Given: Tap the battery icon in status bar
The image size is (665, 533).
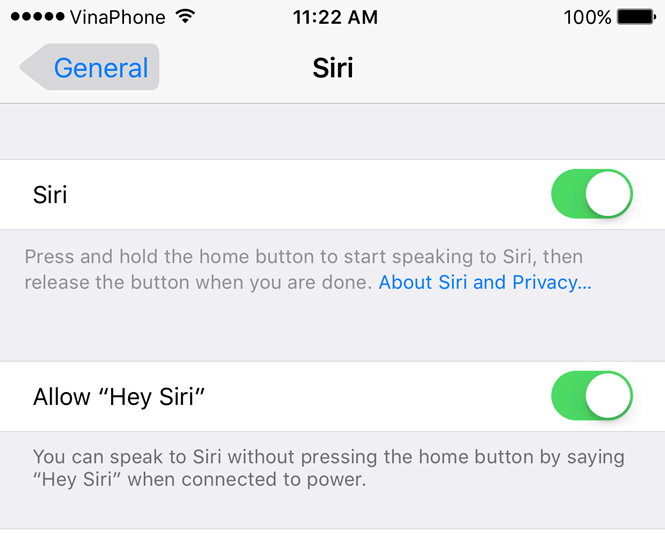Looking at the screenshot, I should pos(637,17).
